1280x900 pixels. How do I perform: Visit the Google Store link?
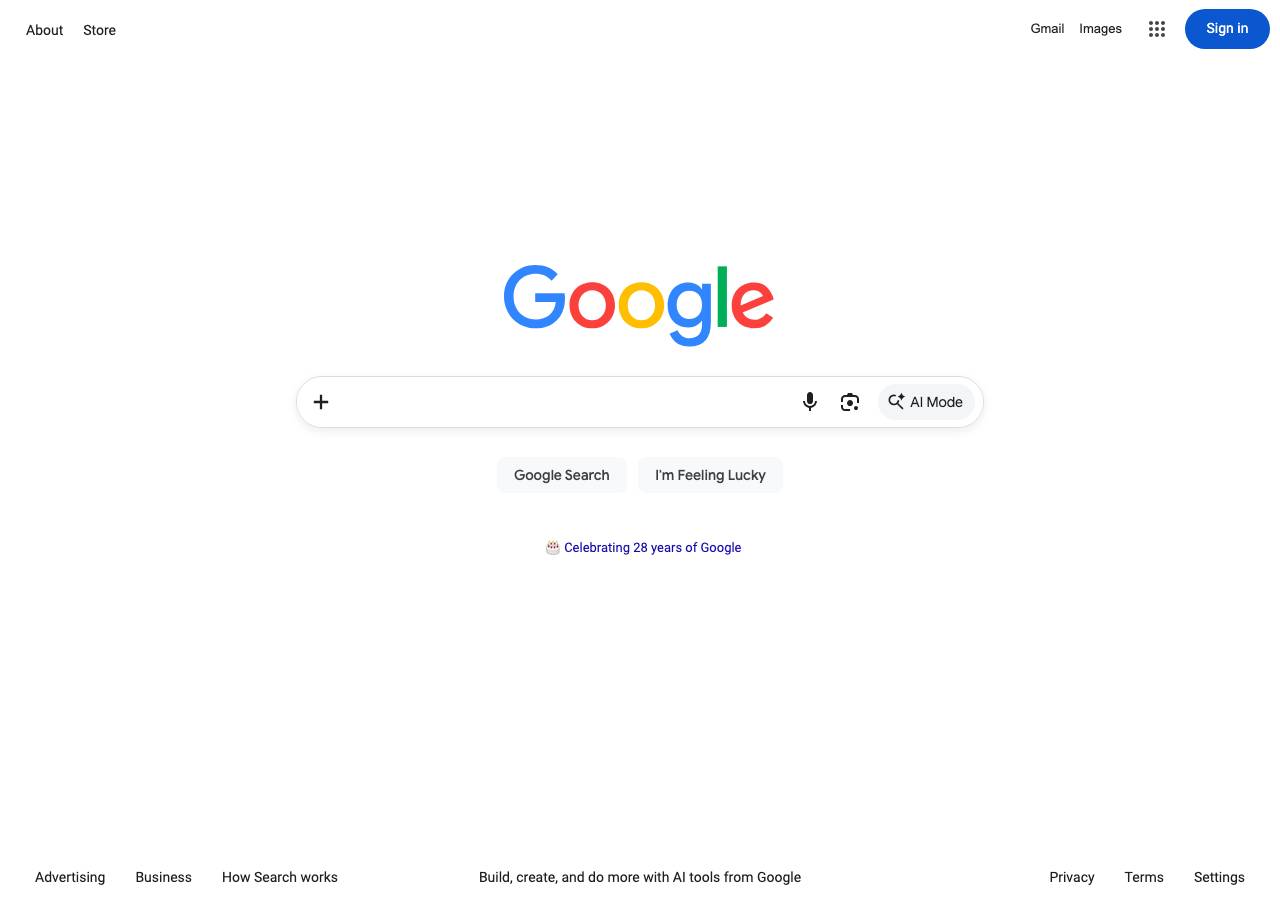[99, 30]
